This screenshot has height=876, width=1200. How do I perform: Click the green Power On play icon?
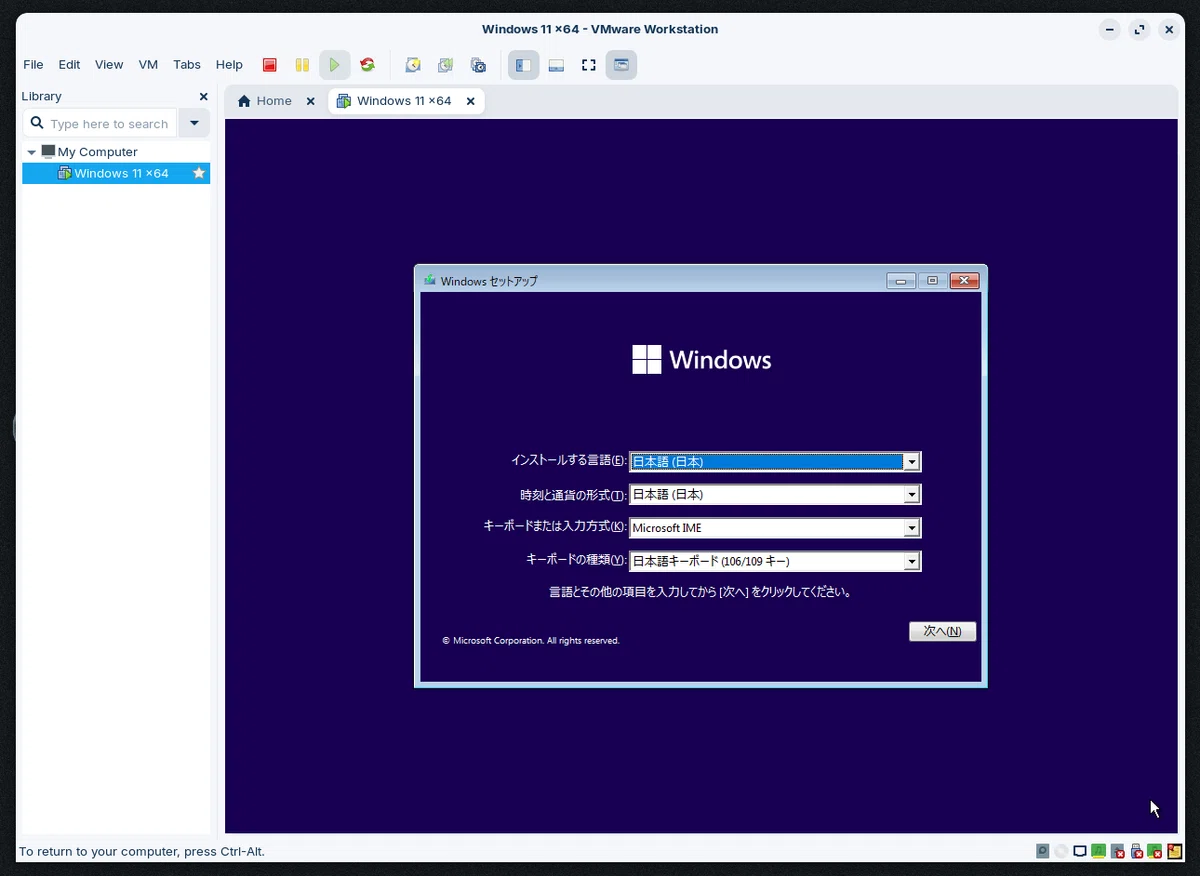point(335,65)
